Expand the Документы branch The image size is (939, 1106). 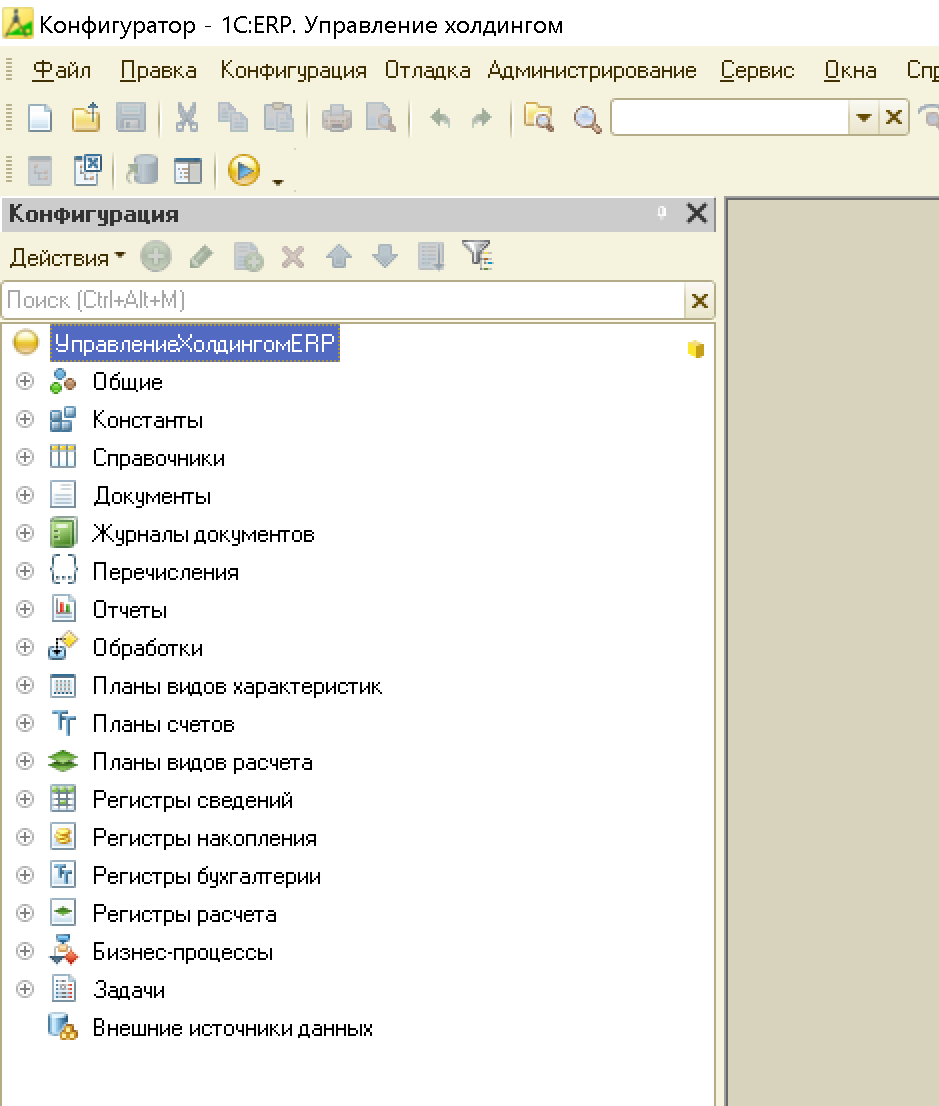click(25, 496)
